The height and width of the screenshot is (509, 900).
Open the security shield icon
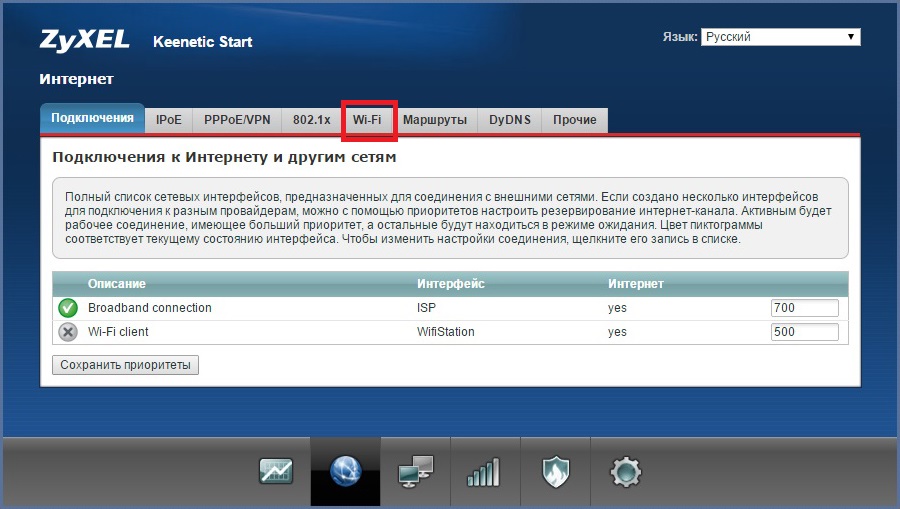click(555, 472)
